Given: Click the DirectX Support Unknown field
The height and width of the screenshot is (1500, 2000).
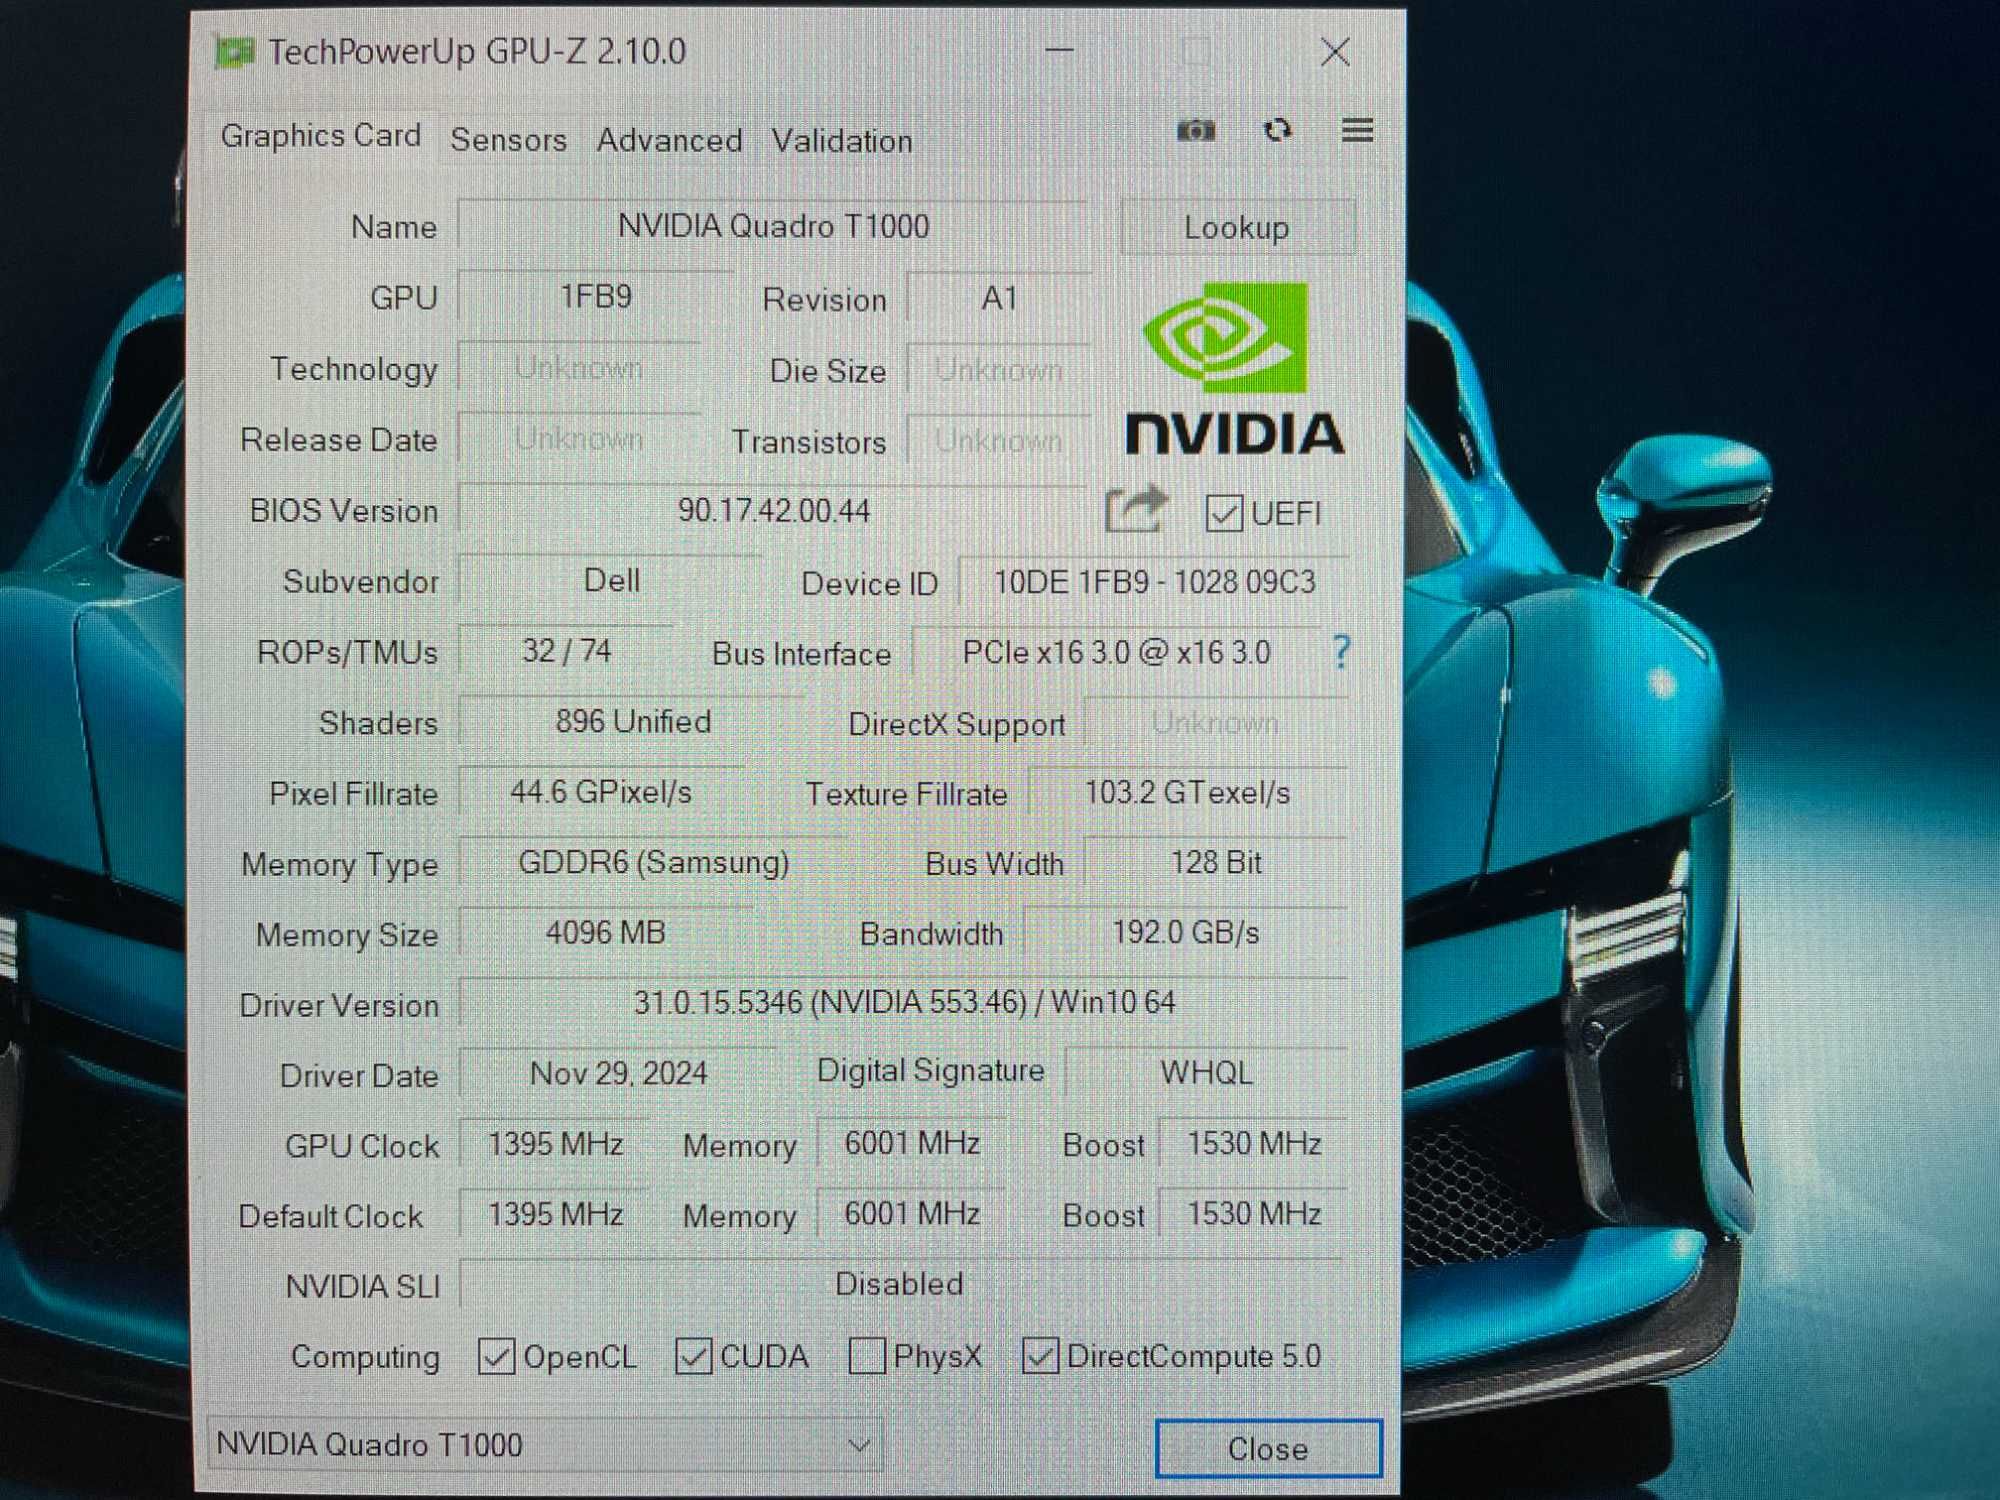Looking at the screenshot, I should (x=1215, y=722).
